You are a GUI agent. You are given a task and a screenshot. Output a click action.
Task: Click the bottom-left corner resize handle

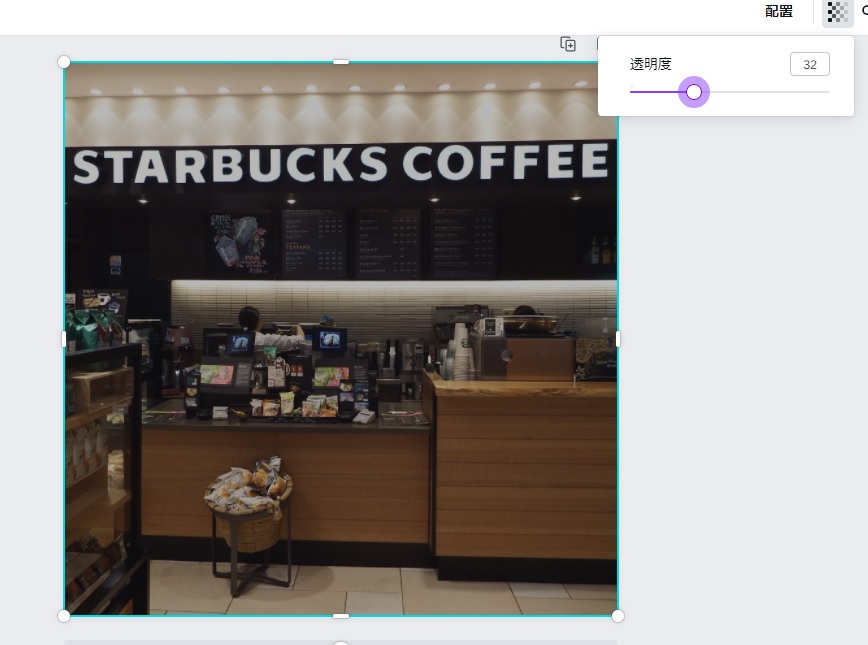pos(64,616)
